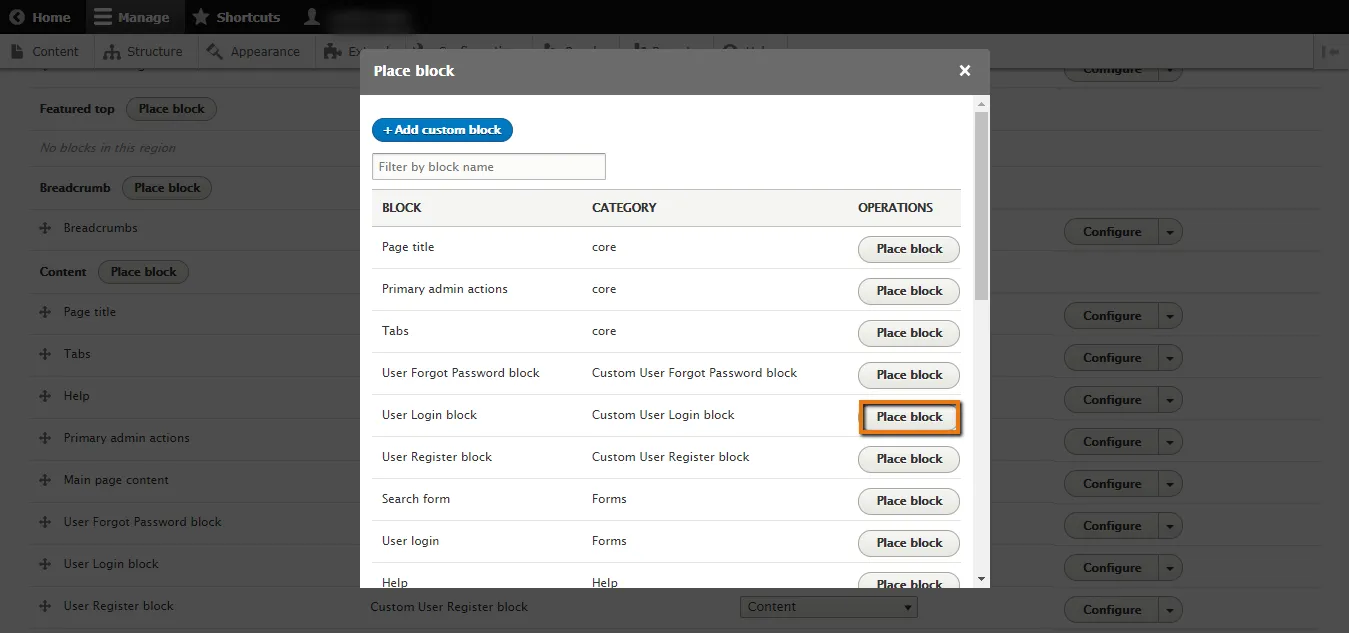
Task: Click the Filter by block name field
Action: [488, 167]
